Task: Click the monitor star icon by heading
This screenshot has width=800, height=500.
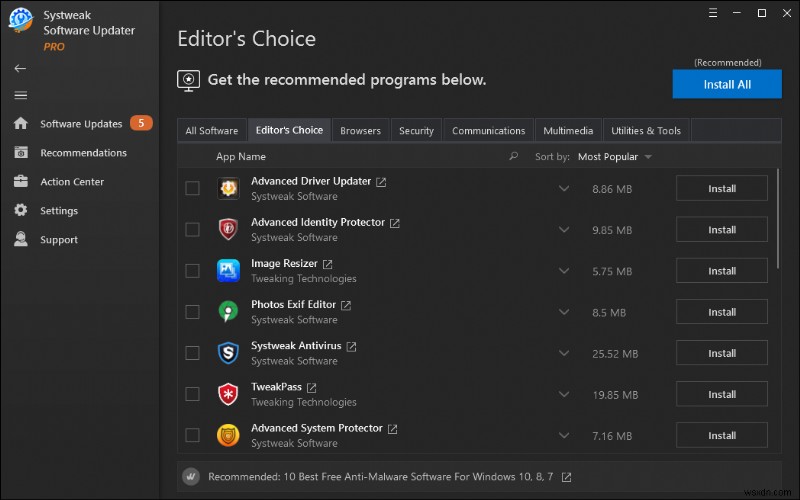Action: click(x=188, y=81)
